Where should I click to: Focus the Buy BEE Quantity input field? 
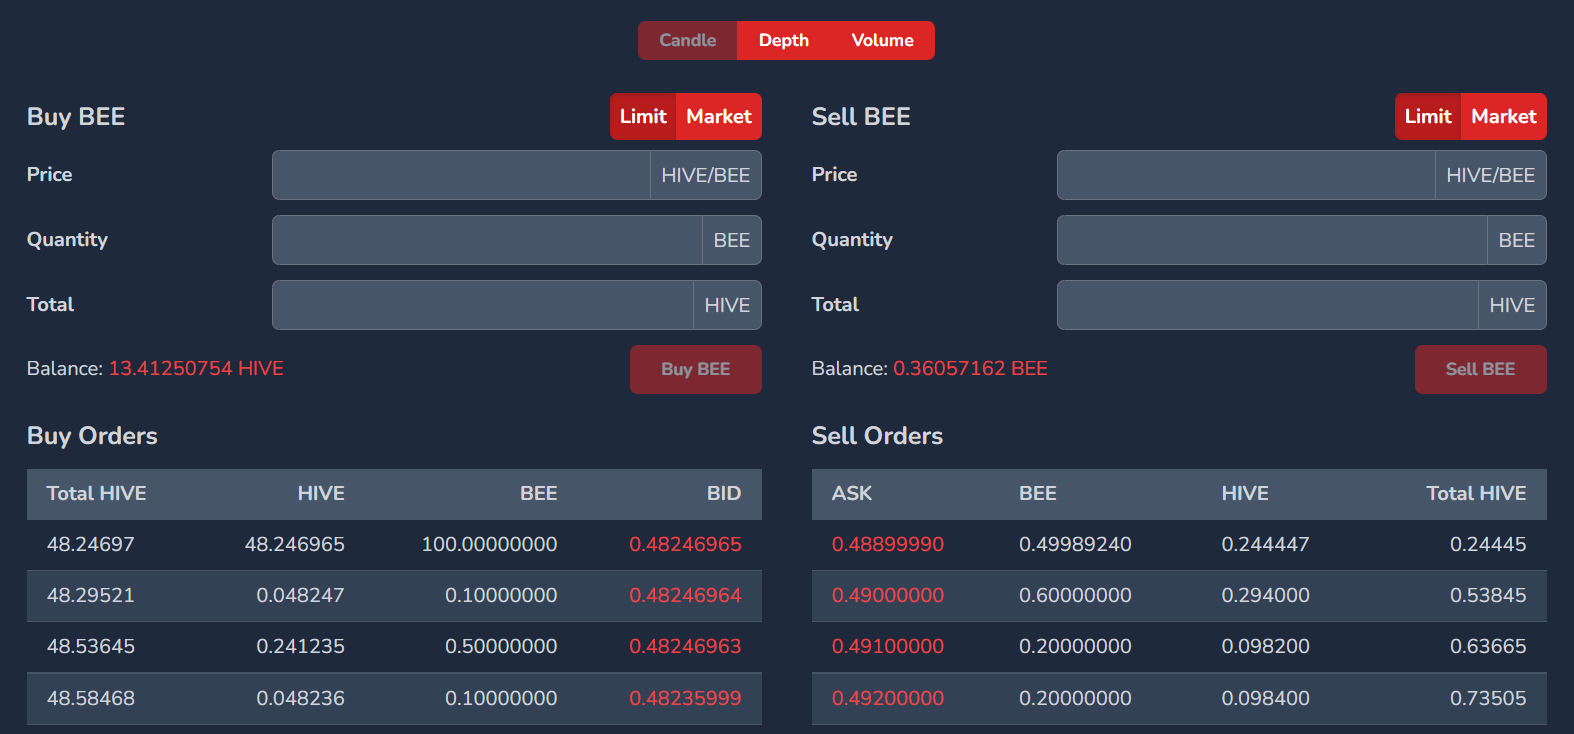[x=487, y=240]
